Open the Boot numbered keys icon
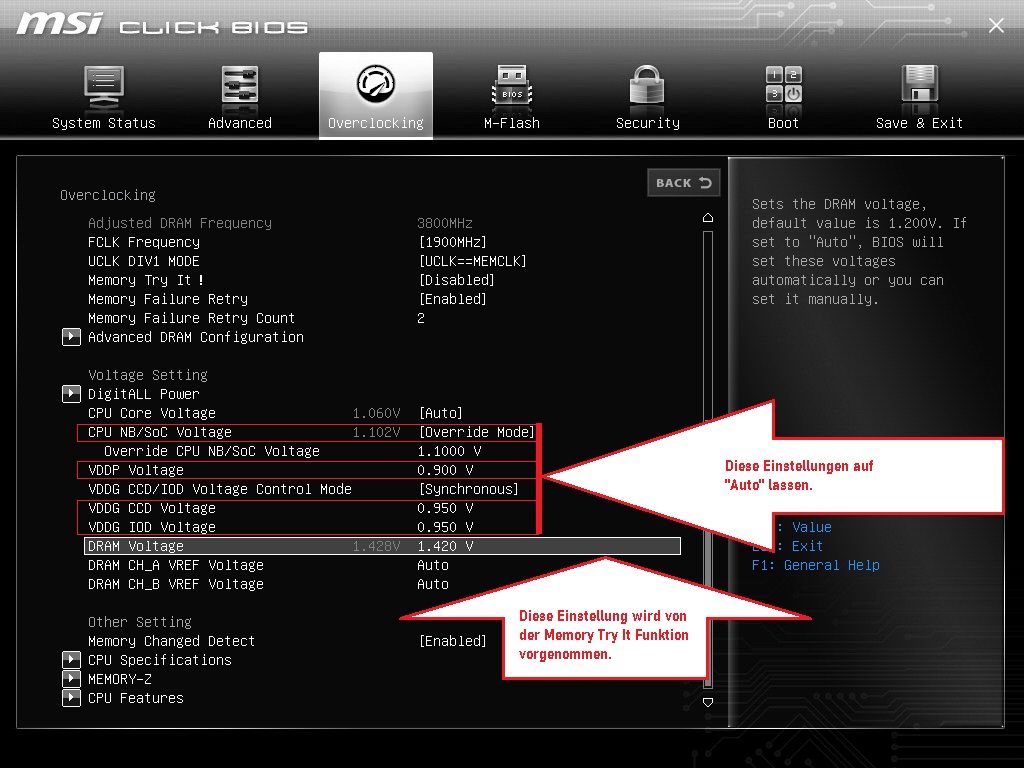 pyautogui.click(x=784, y=85)
